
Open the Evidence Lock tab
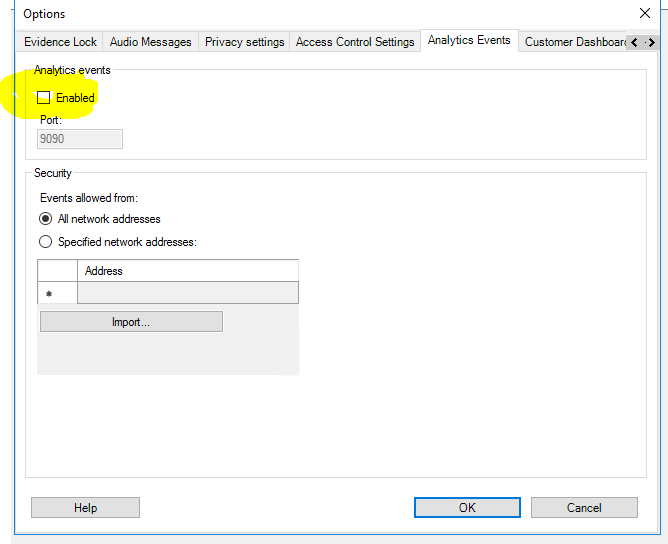tap(60, 42)
